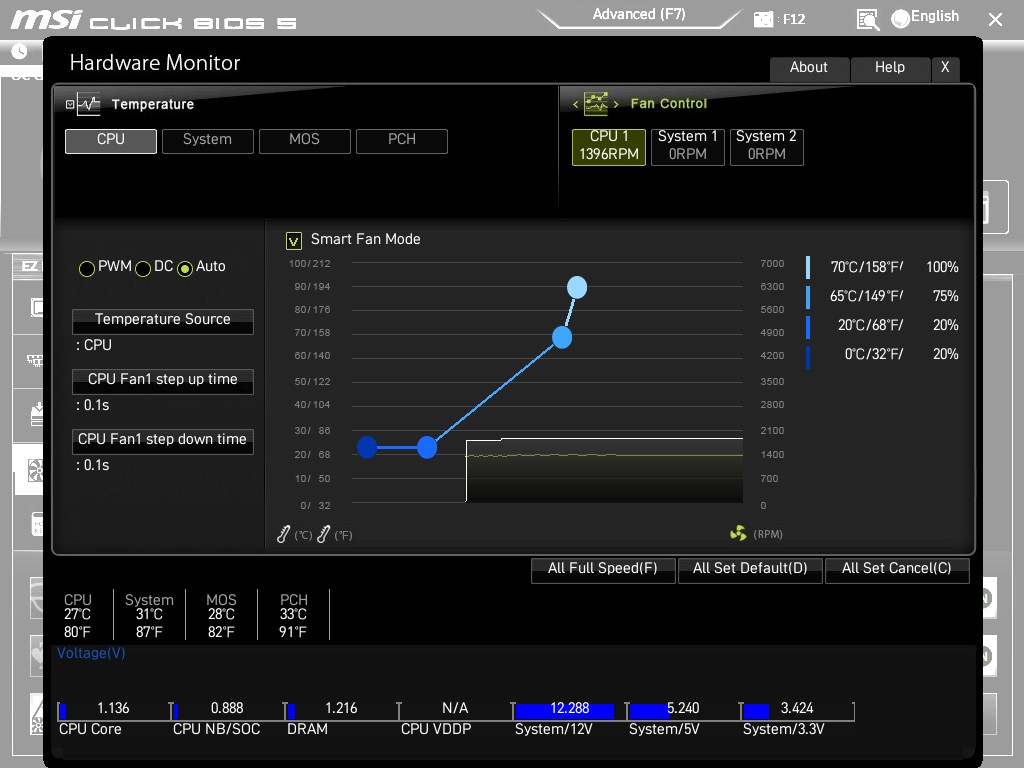The image size is (1024, 768).
Task: Click the System/12V 12.288 voltage bar
Action: pyautogui.click(x=568, y=711)
